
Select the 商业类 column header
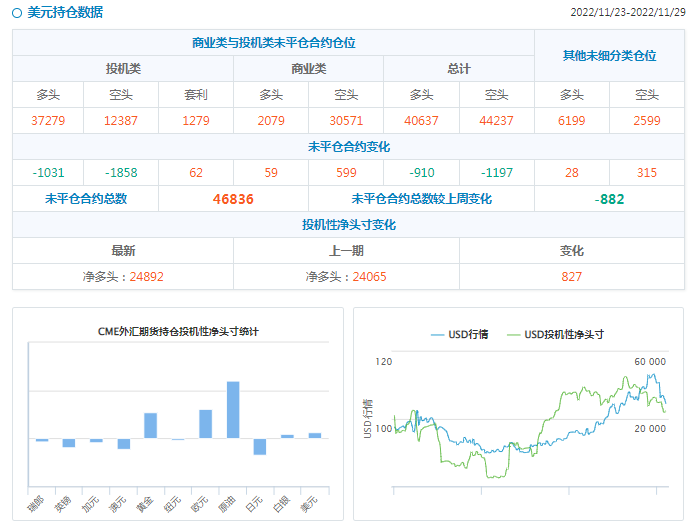308,69
